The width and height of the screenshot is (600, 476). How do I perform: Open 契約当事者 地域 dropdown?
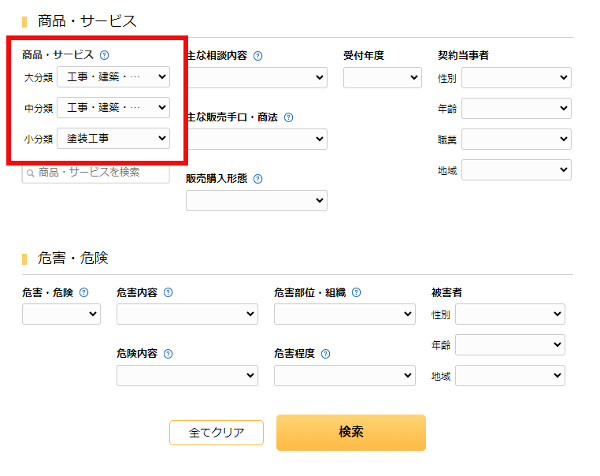(516, 170)
